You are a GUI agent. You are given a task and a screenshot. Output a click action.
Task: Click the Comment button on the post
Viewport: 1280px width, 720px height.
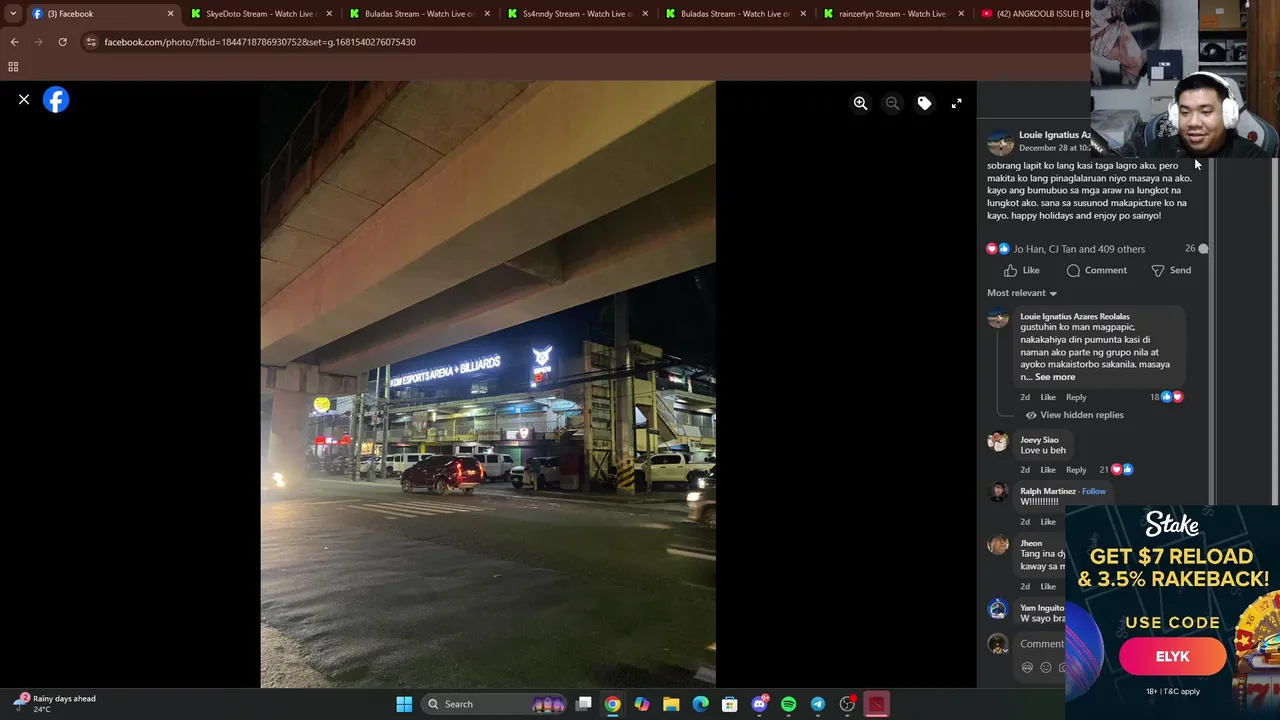coord(1097,270)
